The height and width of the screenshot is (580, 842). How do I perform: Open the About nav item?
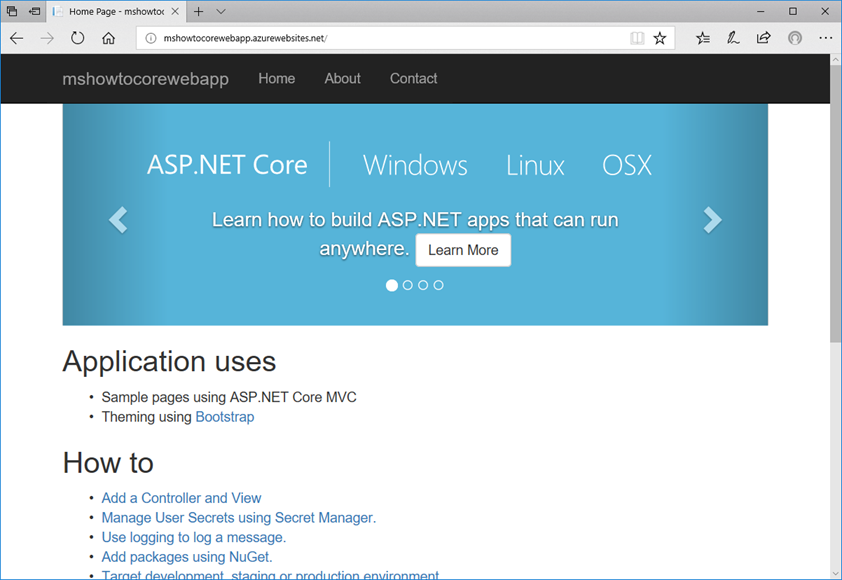343,78
